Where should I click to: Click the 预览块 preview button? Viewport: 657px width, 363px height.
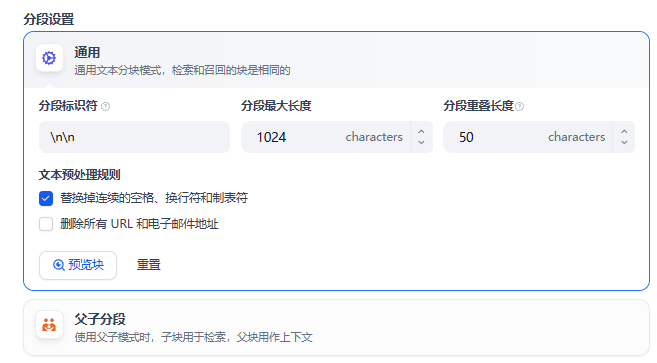tap(78, 265)
